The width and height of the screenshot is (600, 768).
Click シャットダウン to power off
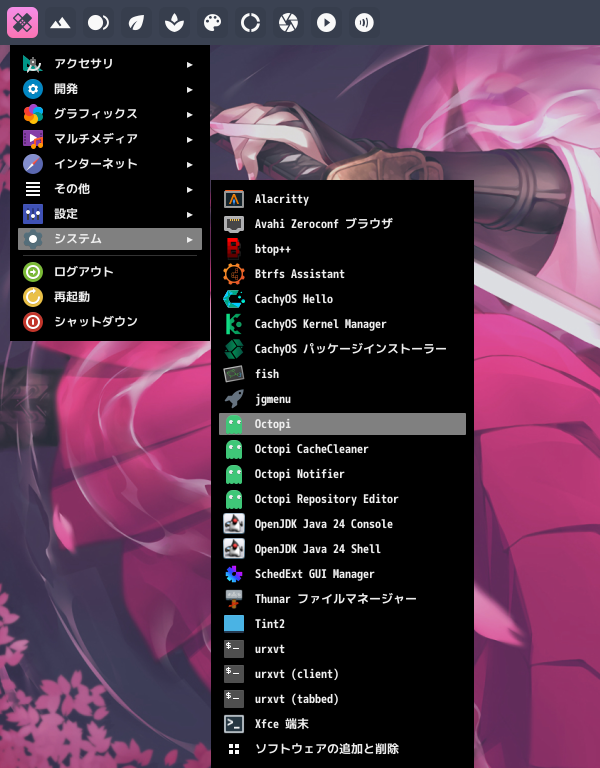point(110,322)
